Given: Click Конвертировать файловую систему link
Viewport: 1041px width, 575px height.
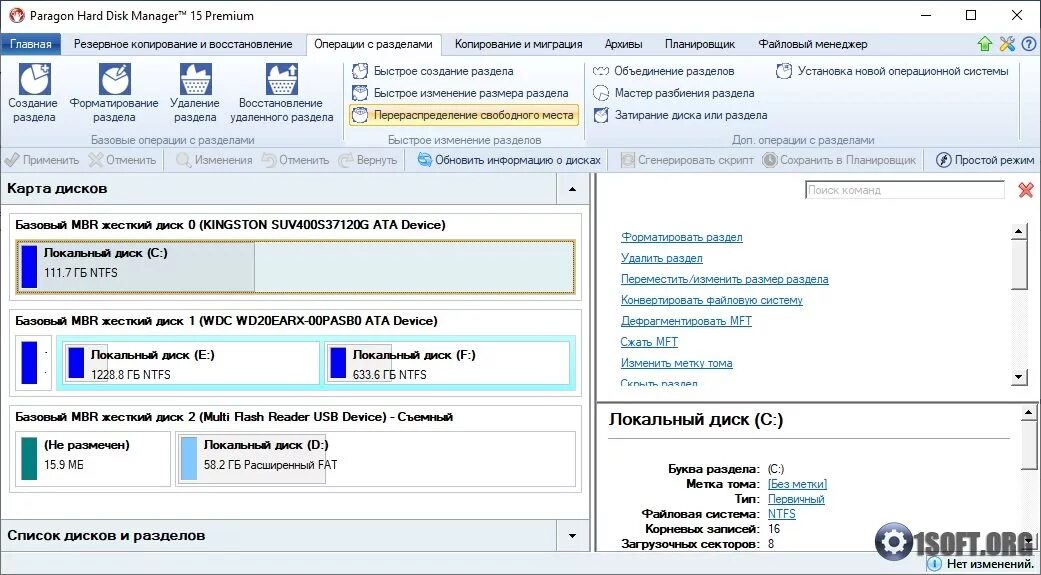Looking at the screenshot, I should pos(712,300).
